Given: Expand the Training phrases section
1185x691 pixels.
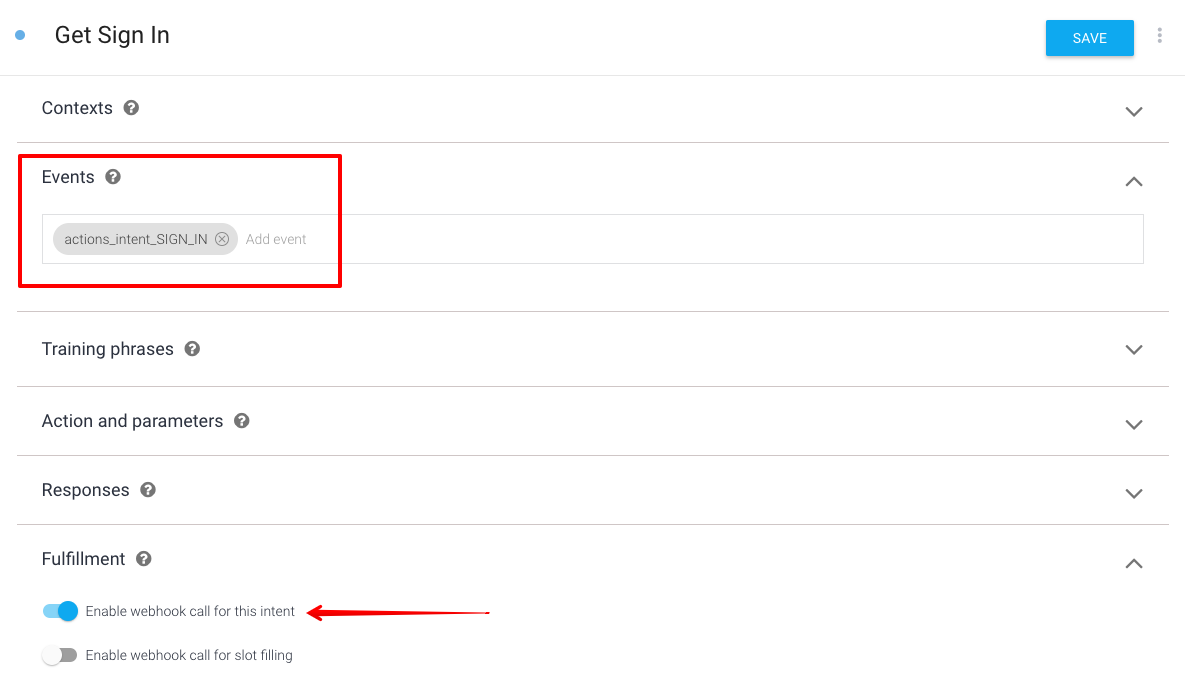Looking at the screenshot, I should click(1134, 349).
